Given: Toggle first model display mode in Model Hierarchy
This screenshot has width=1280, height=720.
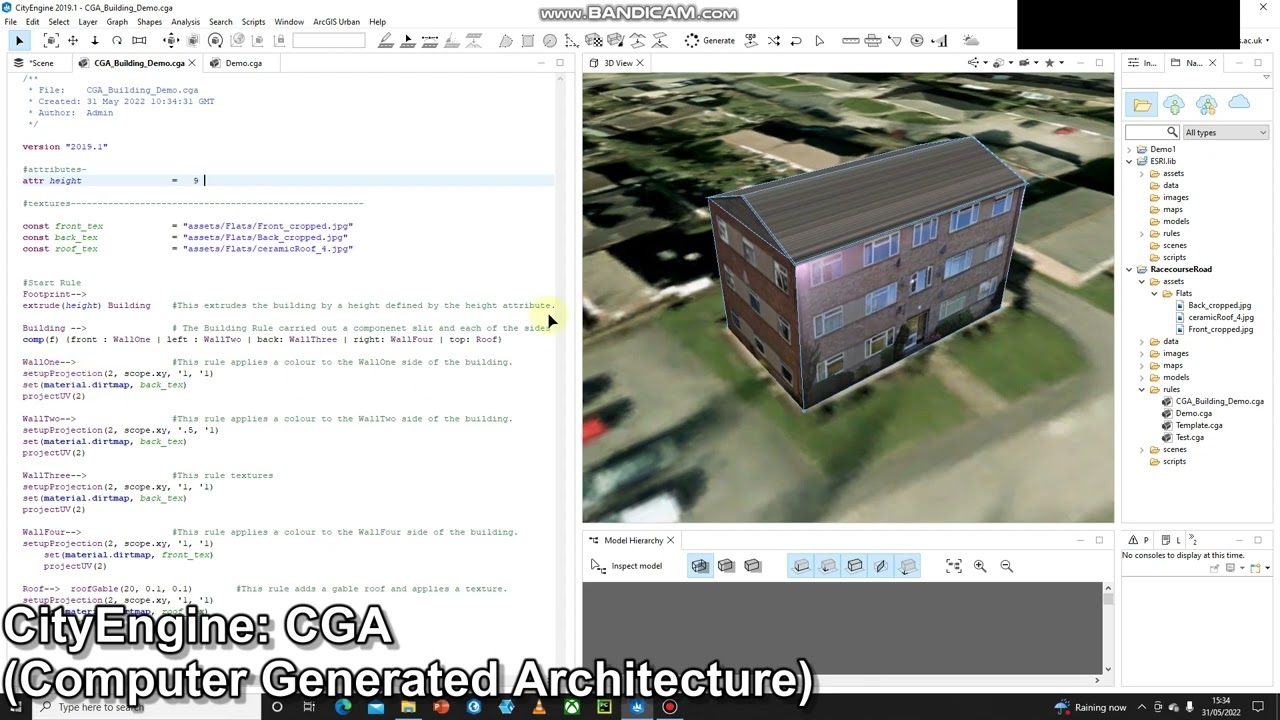Looking at the screenshot, I should 699,566.
